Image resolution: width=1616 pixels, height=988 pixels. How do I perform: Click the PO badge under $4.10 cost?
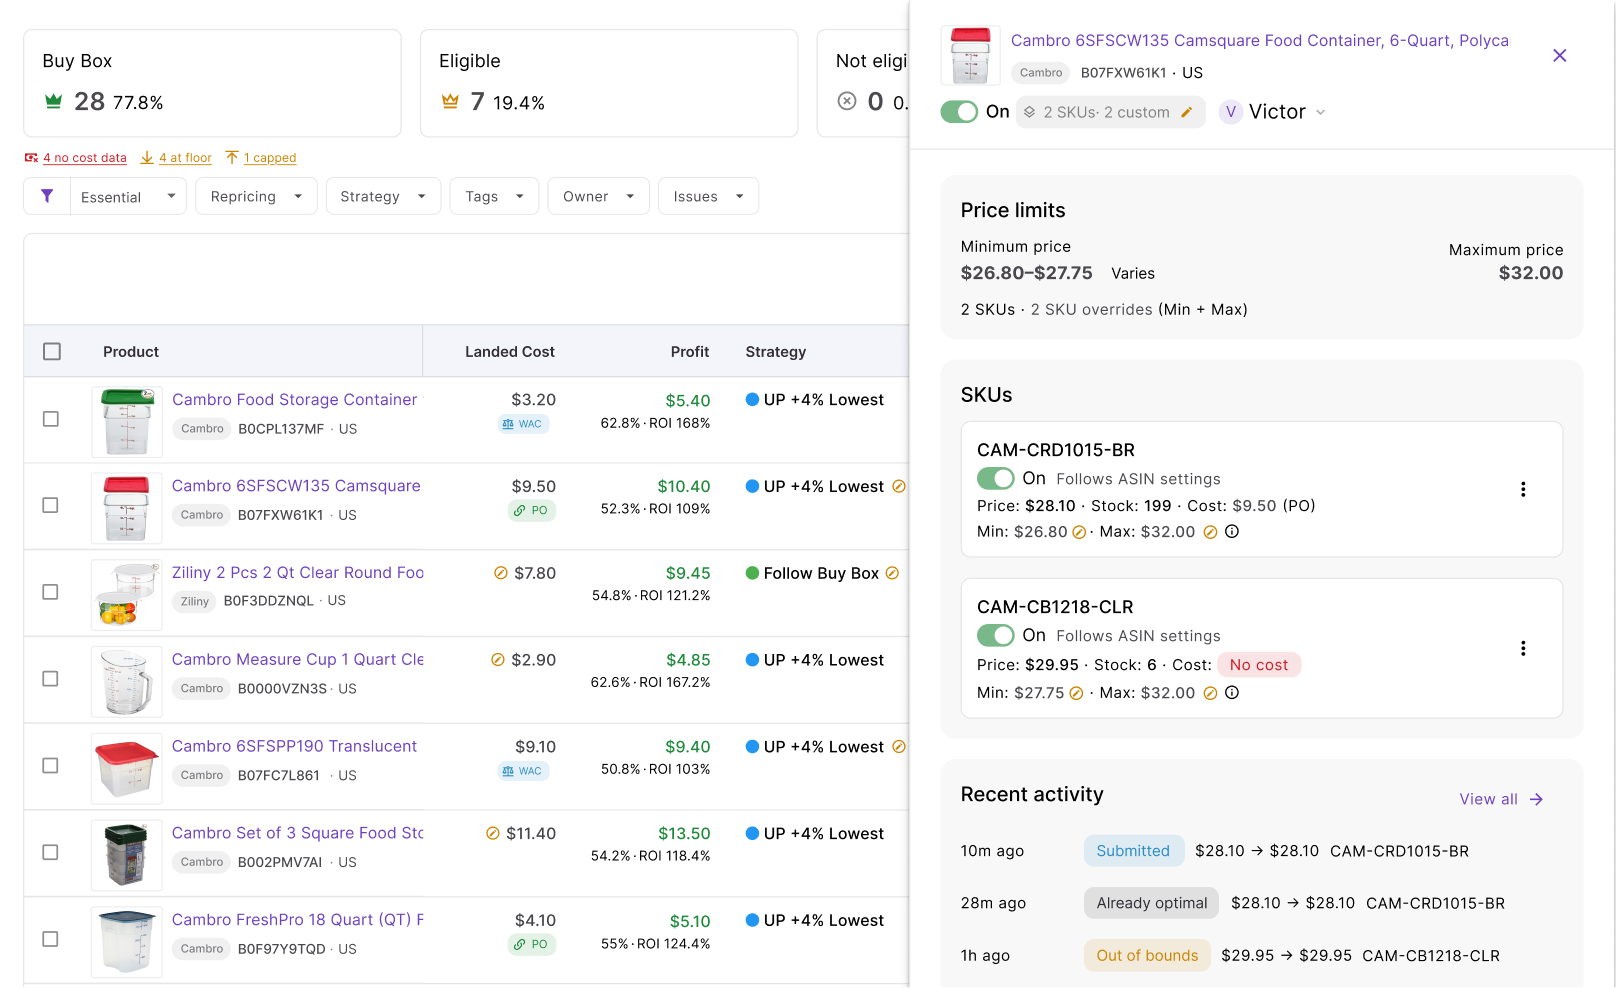click(531, 944)
